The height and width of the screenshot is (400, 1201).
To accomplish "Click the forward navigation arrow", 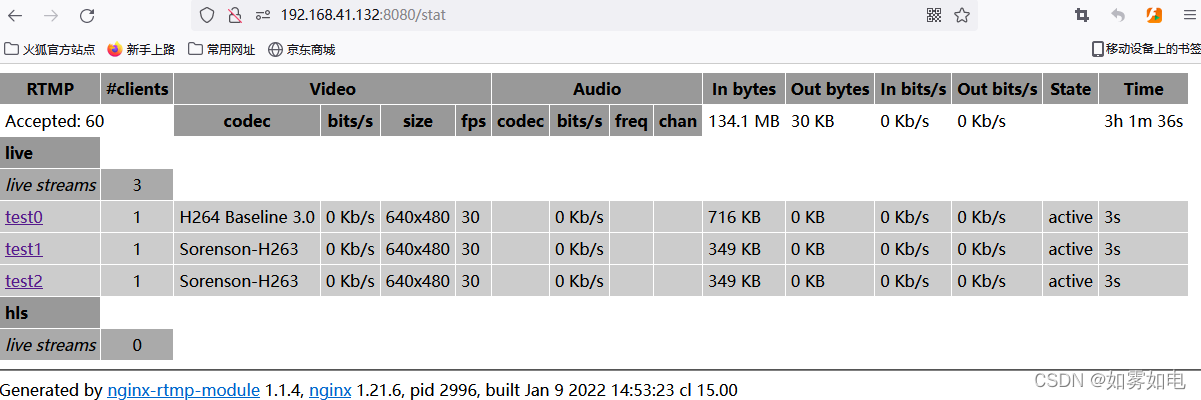I will (51, 15).
